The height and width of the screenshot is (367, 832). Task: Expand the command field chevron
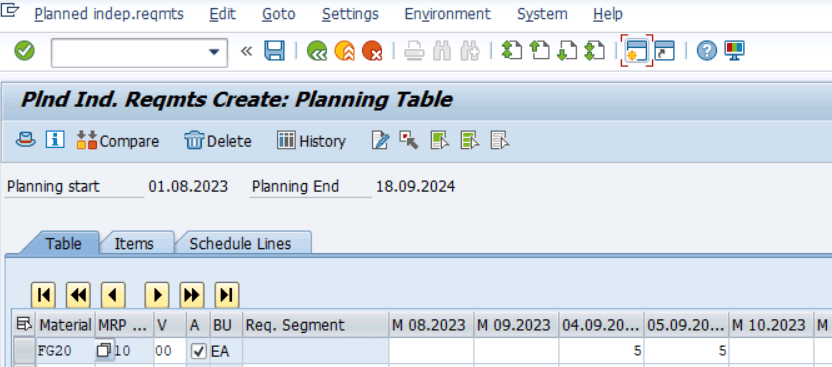point(246,51)
